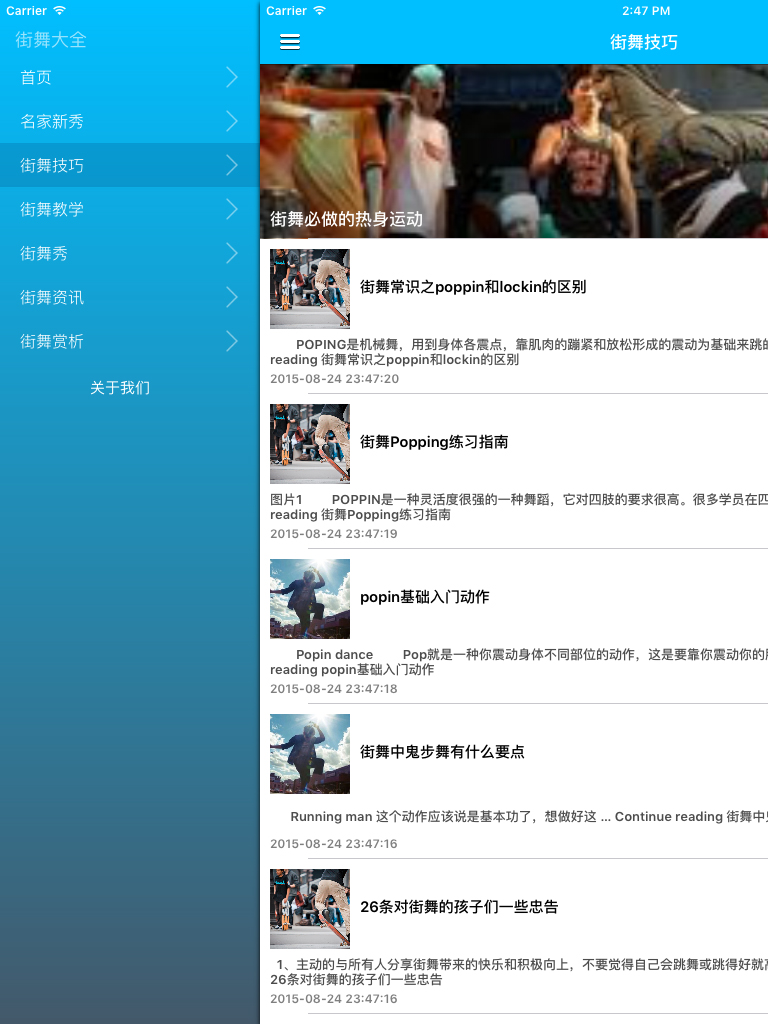Tap Wi-Fi icon in sidebar status bar

click(59, 10)
